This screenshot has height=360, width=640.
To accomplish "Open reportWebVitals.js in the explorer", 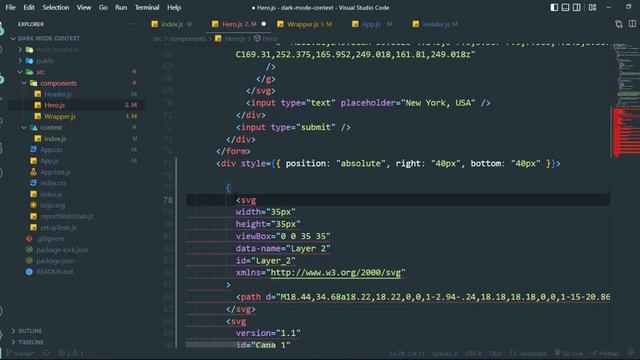I will (67, 216).
